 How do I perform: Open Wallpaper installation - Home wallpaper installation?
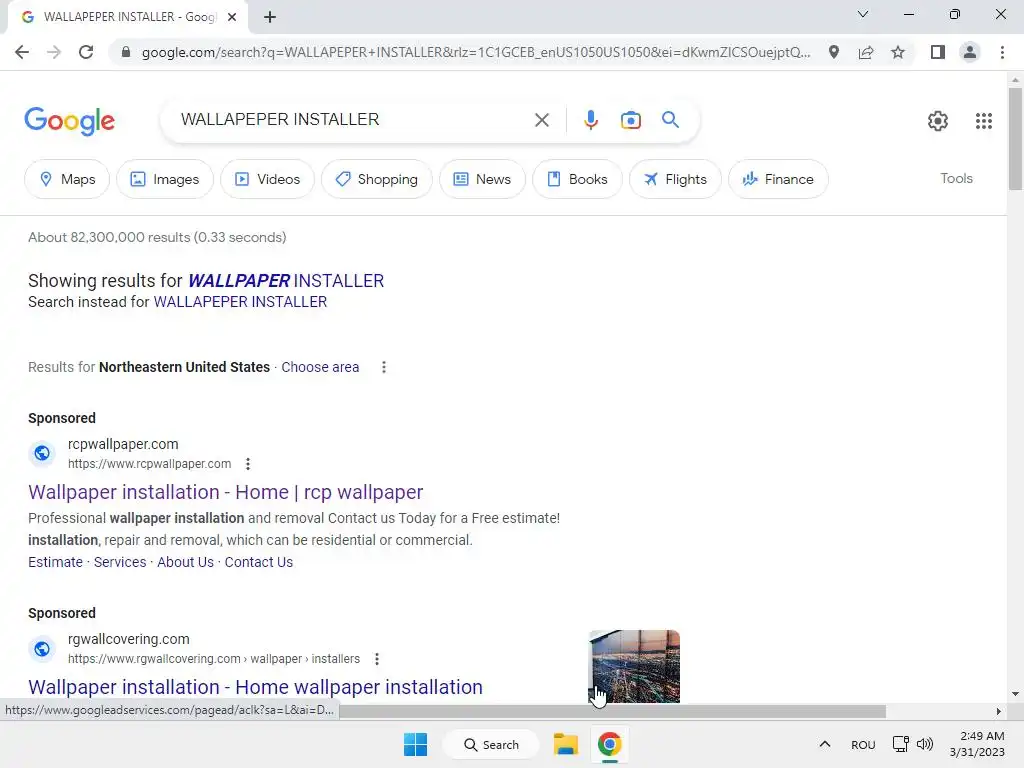255,687
